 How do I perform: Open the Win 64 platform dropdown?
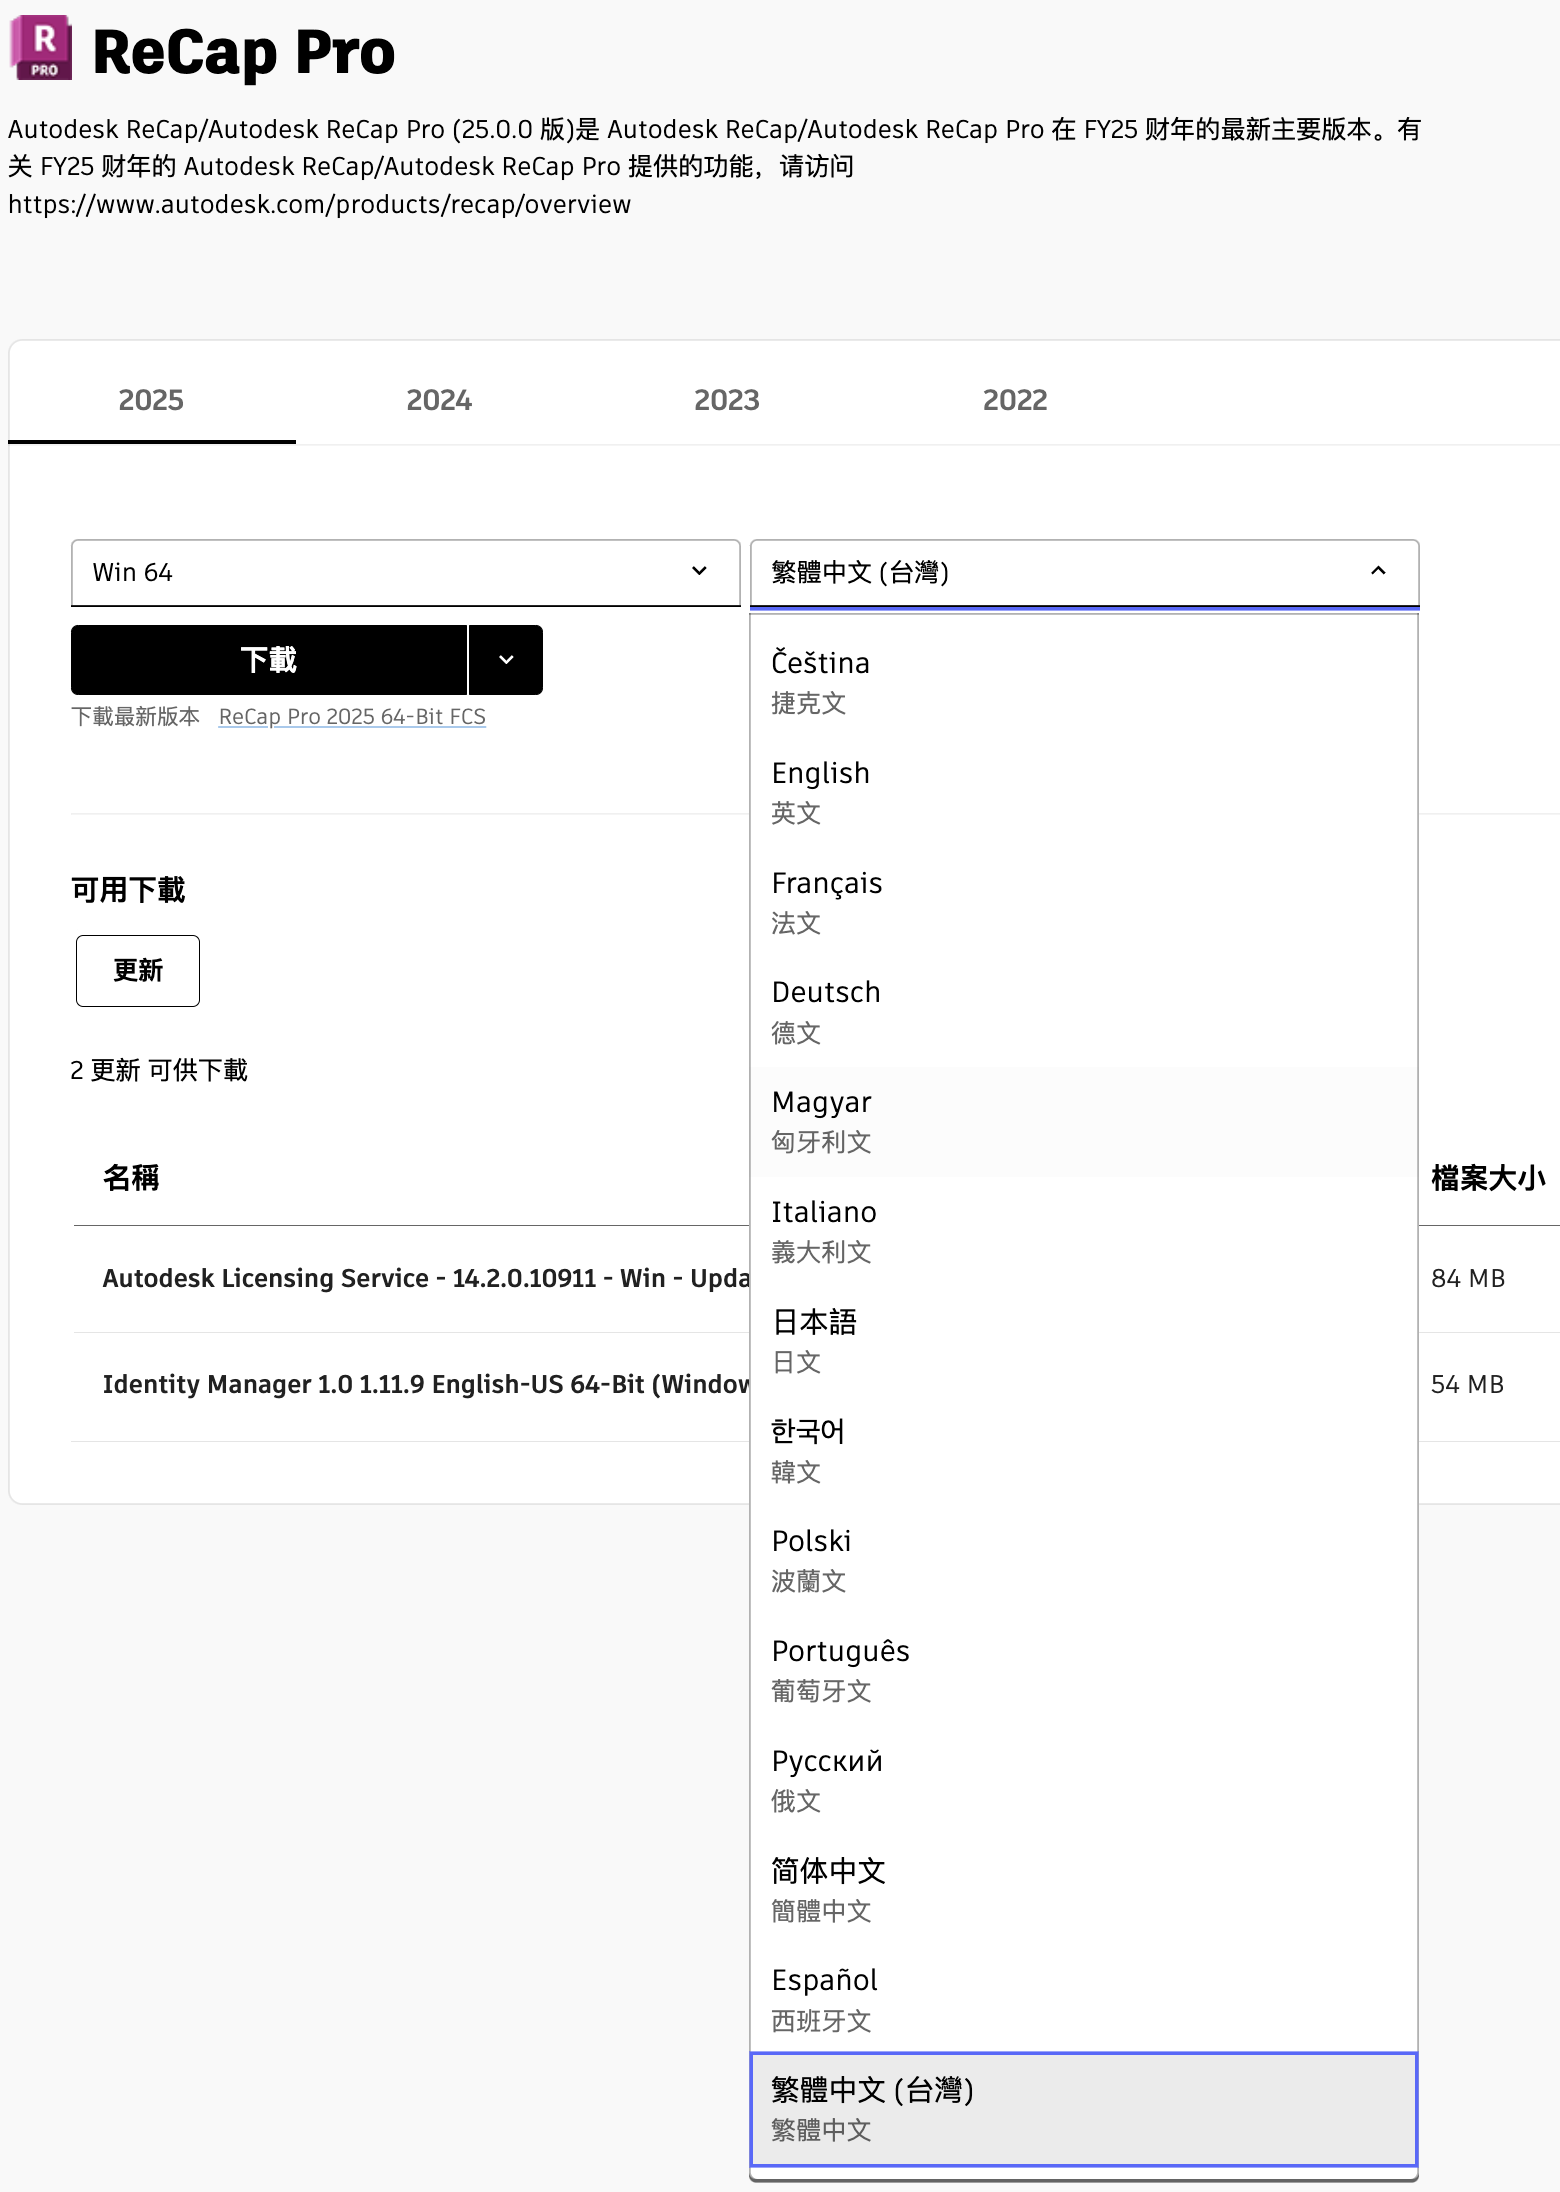[x=405, y=572]
